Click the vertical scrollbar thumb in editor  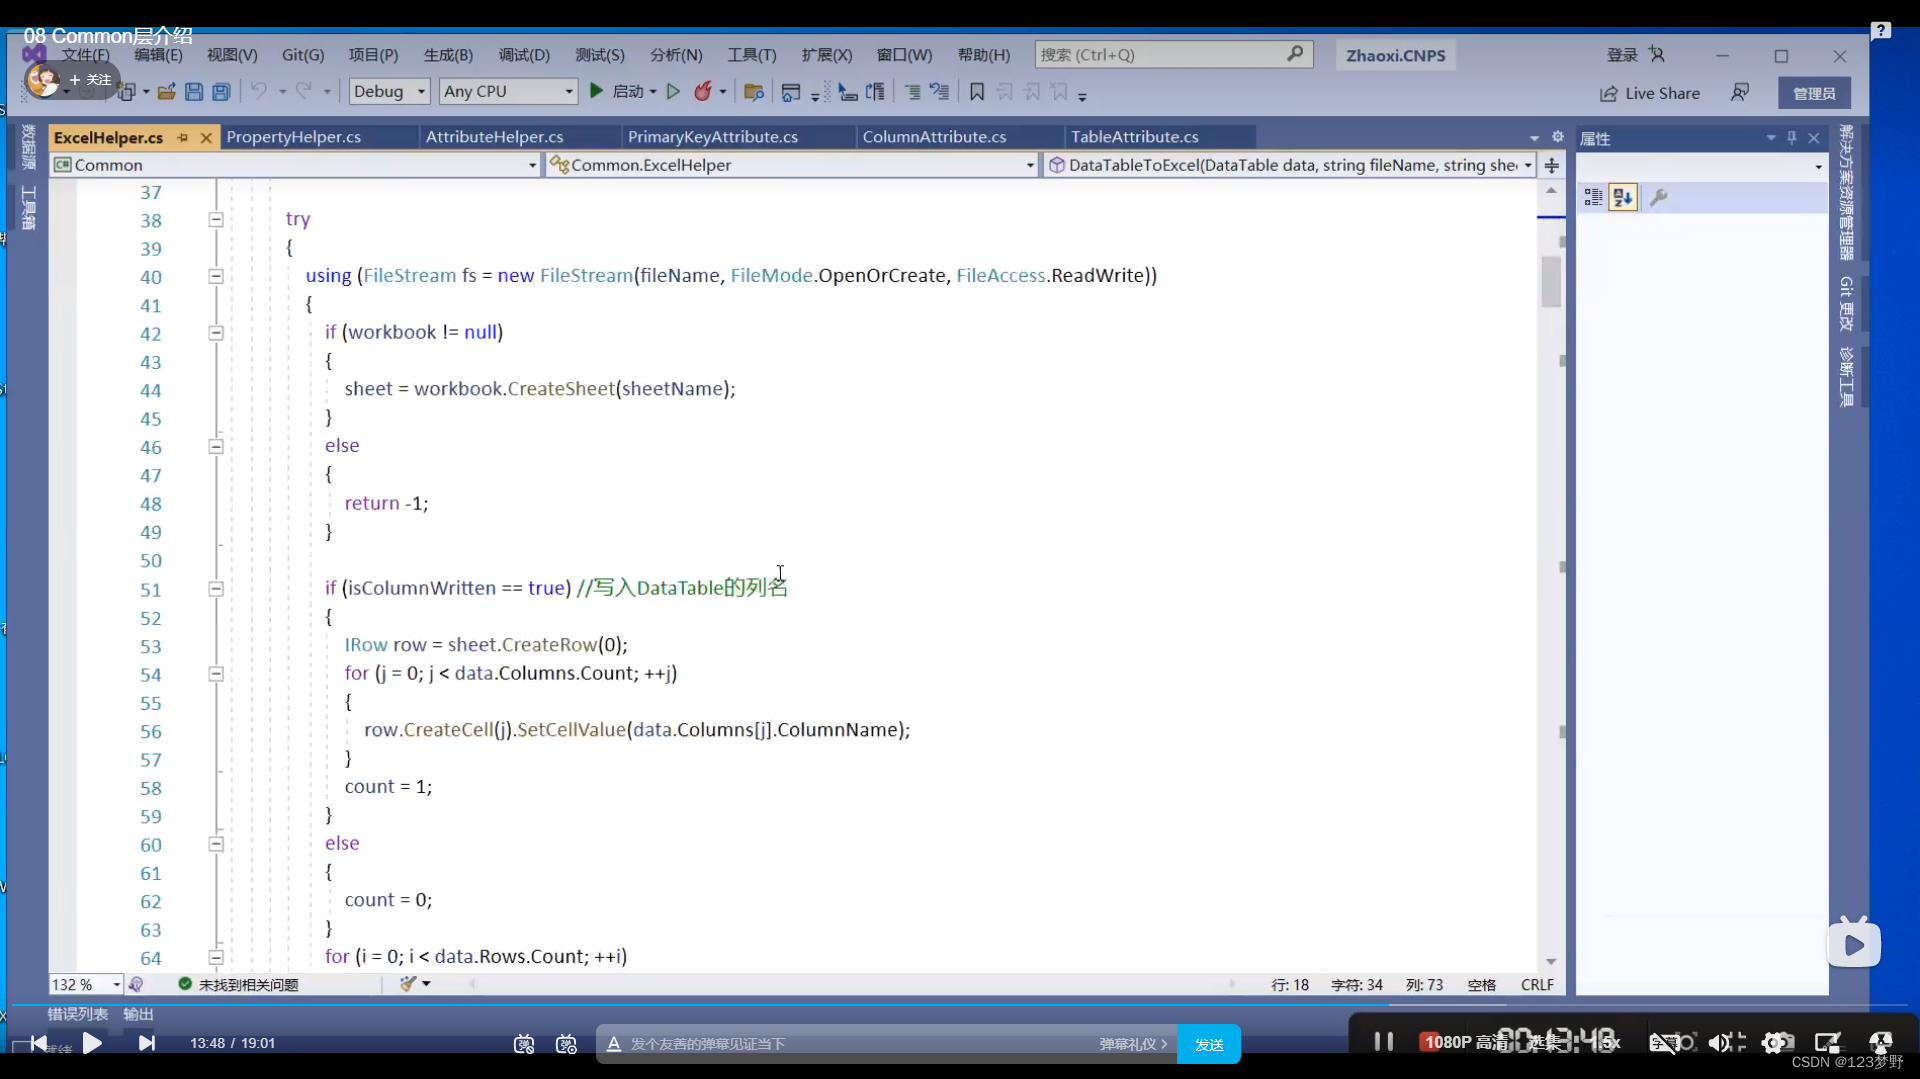click(x=1551, y=282)
